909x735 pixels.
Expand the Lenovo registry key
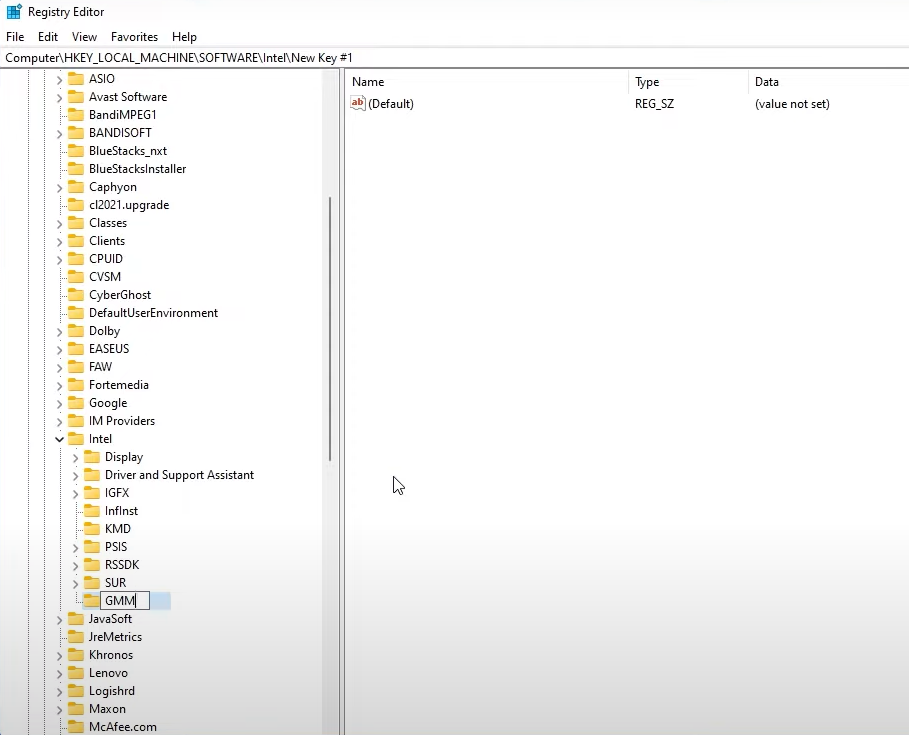tap(59, 673)
